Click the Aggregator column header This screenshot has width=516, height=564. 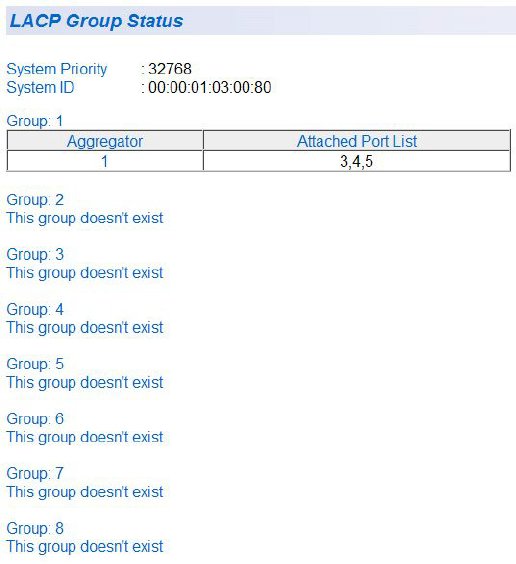[105, 141]
